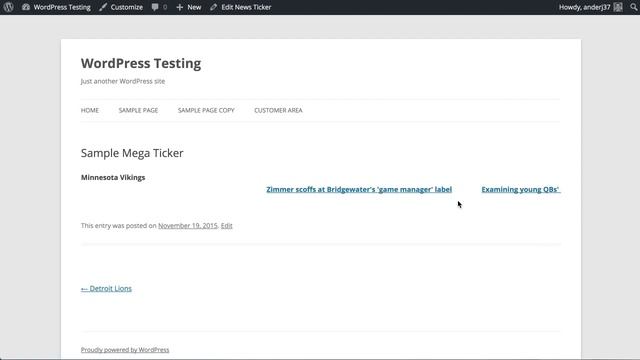The width and height of the screenshot is (640, 360).
Task: Click Edit News Ticker in admin bar
Action: 240,7
